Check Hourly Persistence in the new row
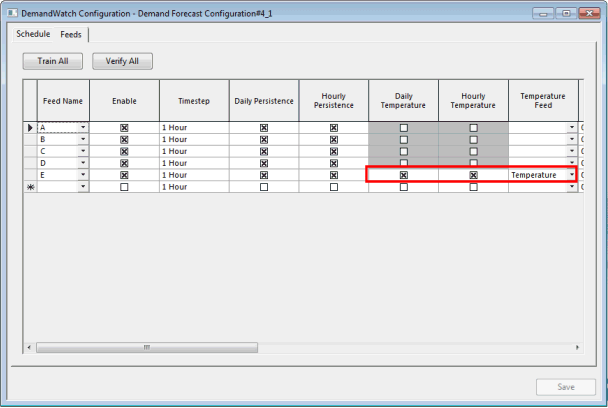The height and width of the screenshot is (408, 608). (333, 187)
